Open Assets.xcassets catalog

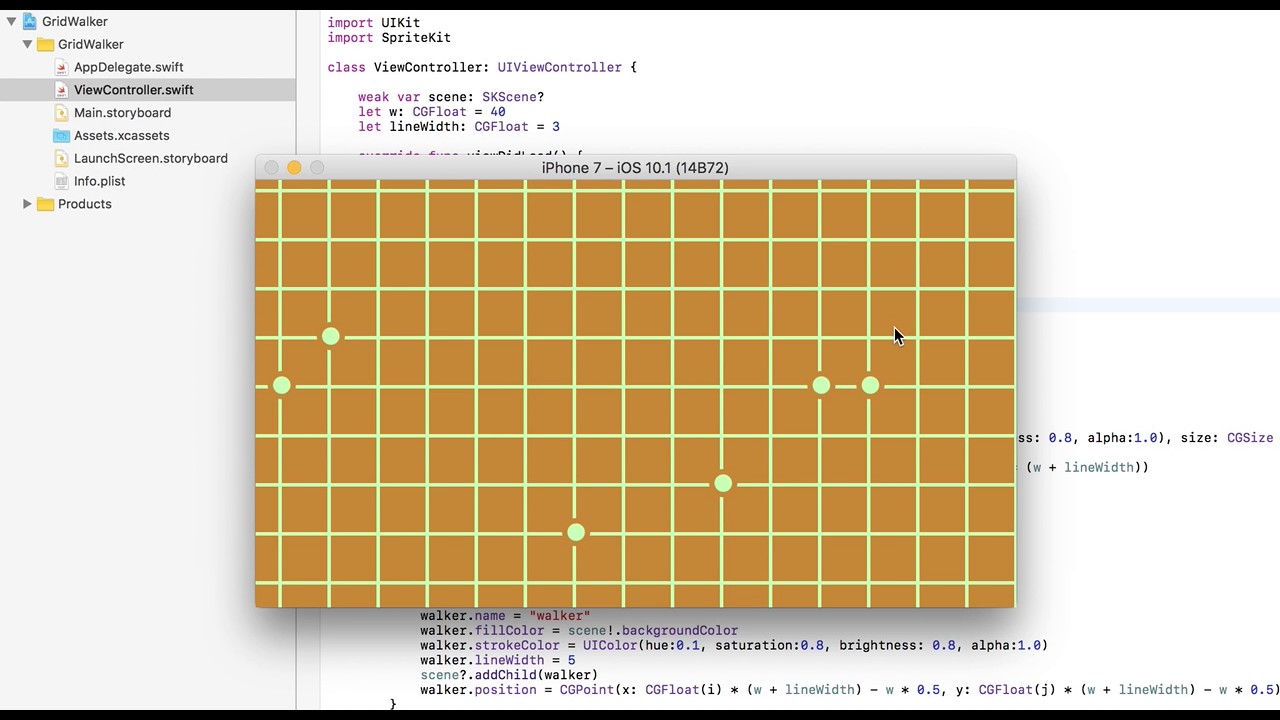coord(121,136)
